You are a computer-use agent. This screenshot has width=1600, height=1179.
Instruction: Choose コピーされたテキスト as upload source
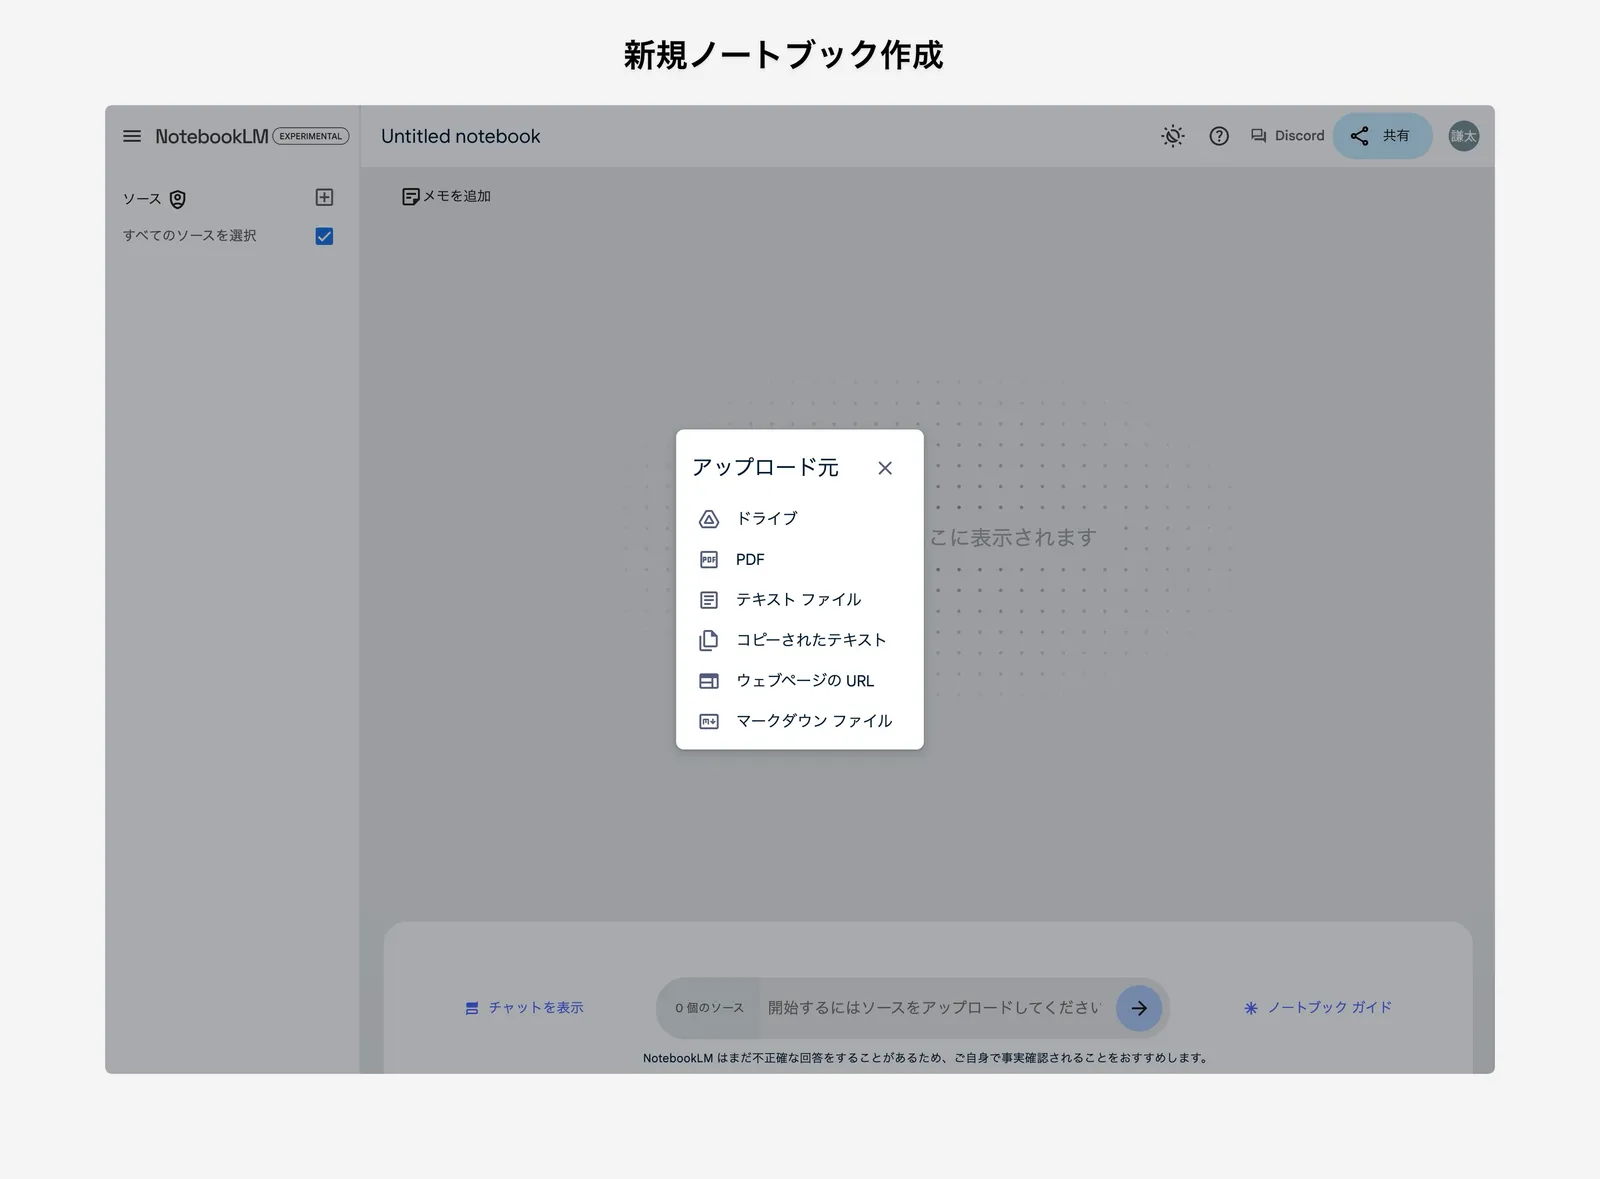[x=799, y=640]
